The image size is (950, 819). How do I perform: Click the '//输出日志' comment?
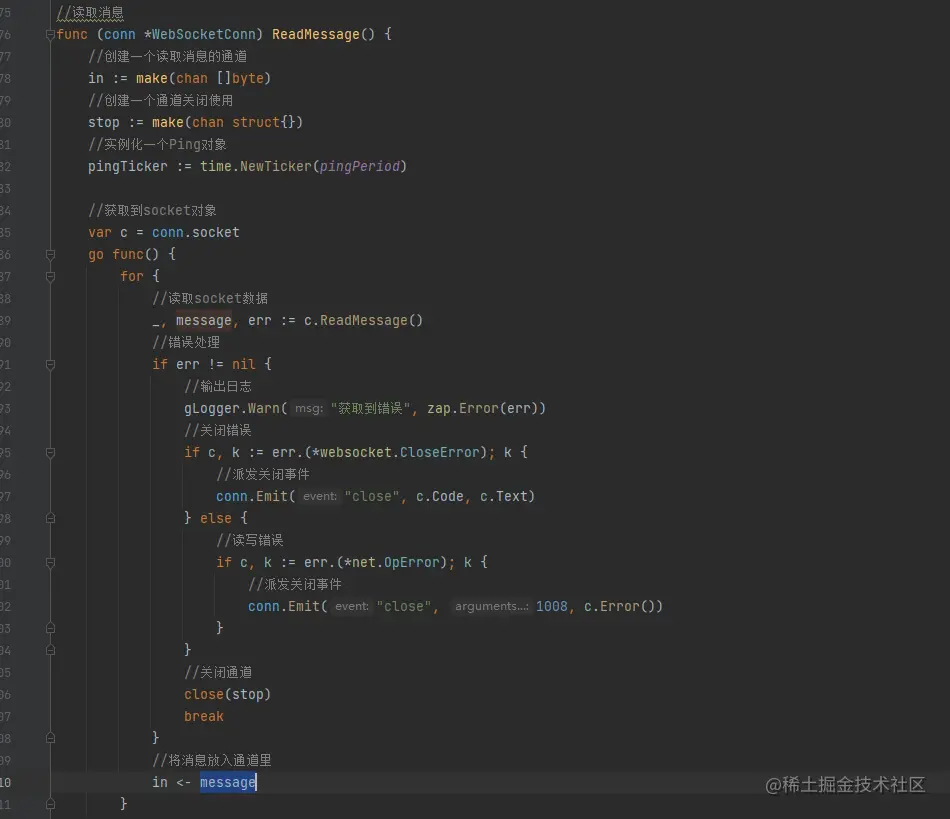pos(218,386)
